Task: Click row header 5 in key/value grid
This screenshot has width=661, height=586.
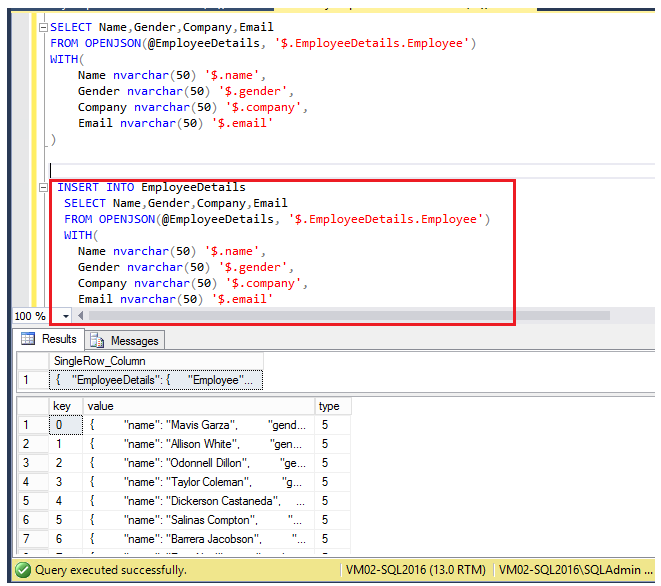Action: coord(33,501)
